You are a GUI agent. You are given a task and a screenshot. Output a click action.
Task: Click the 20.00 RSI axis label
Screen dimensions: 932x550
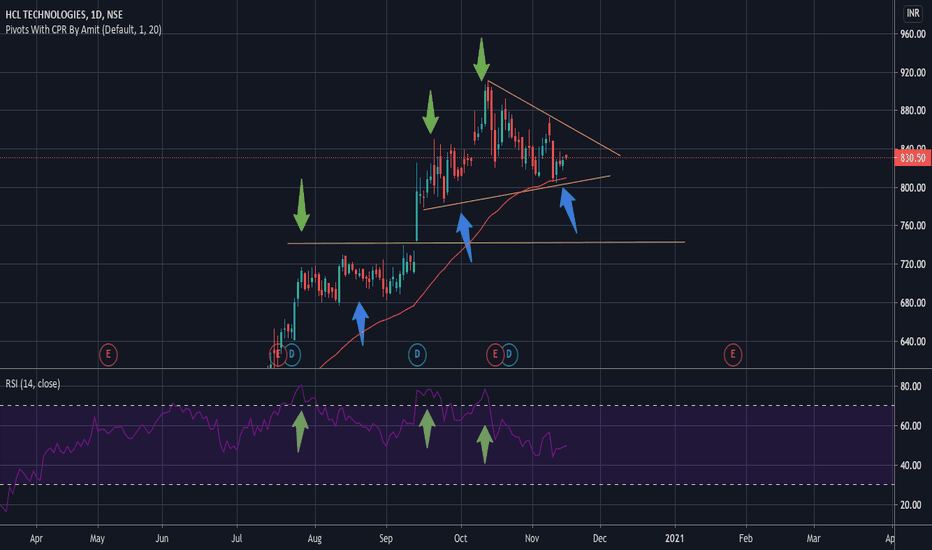coord(911,505)
